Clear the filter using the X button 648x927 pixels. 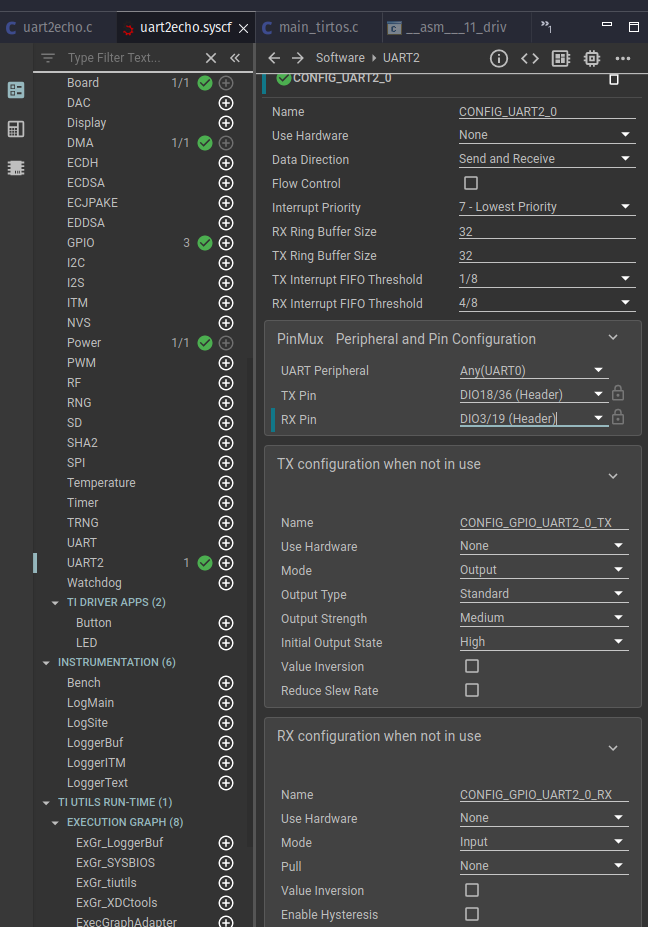click(209, 57)
